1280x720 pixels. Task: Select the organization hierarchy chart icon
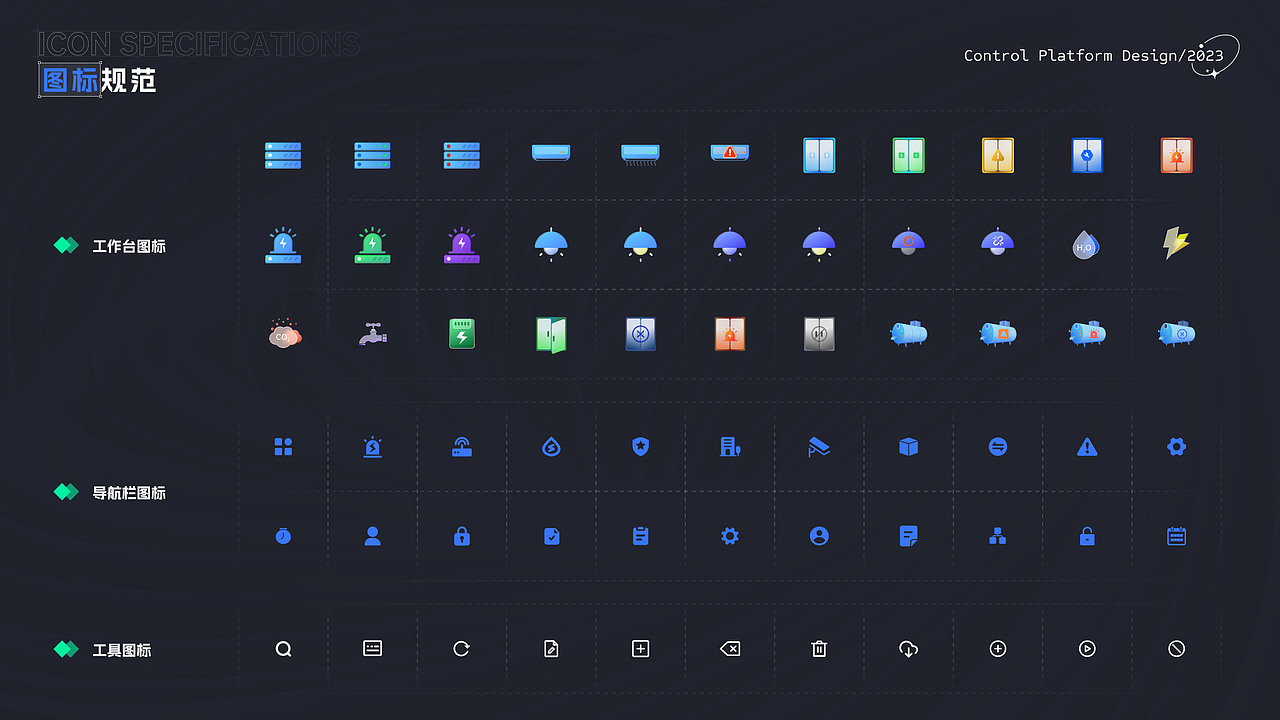pos(998,536)
